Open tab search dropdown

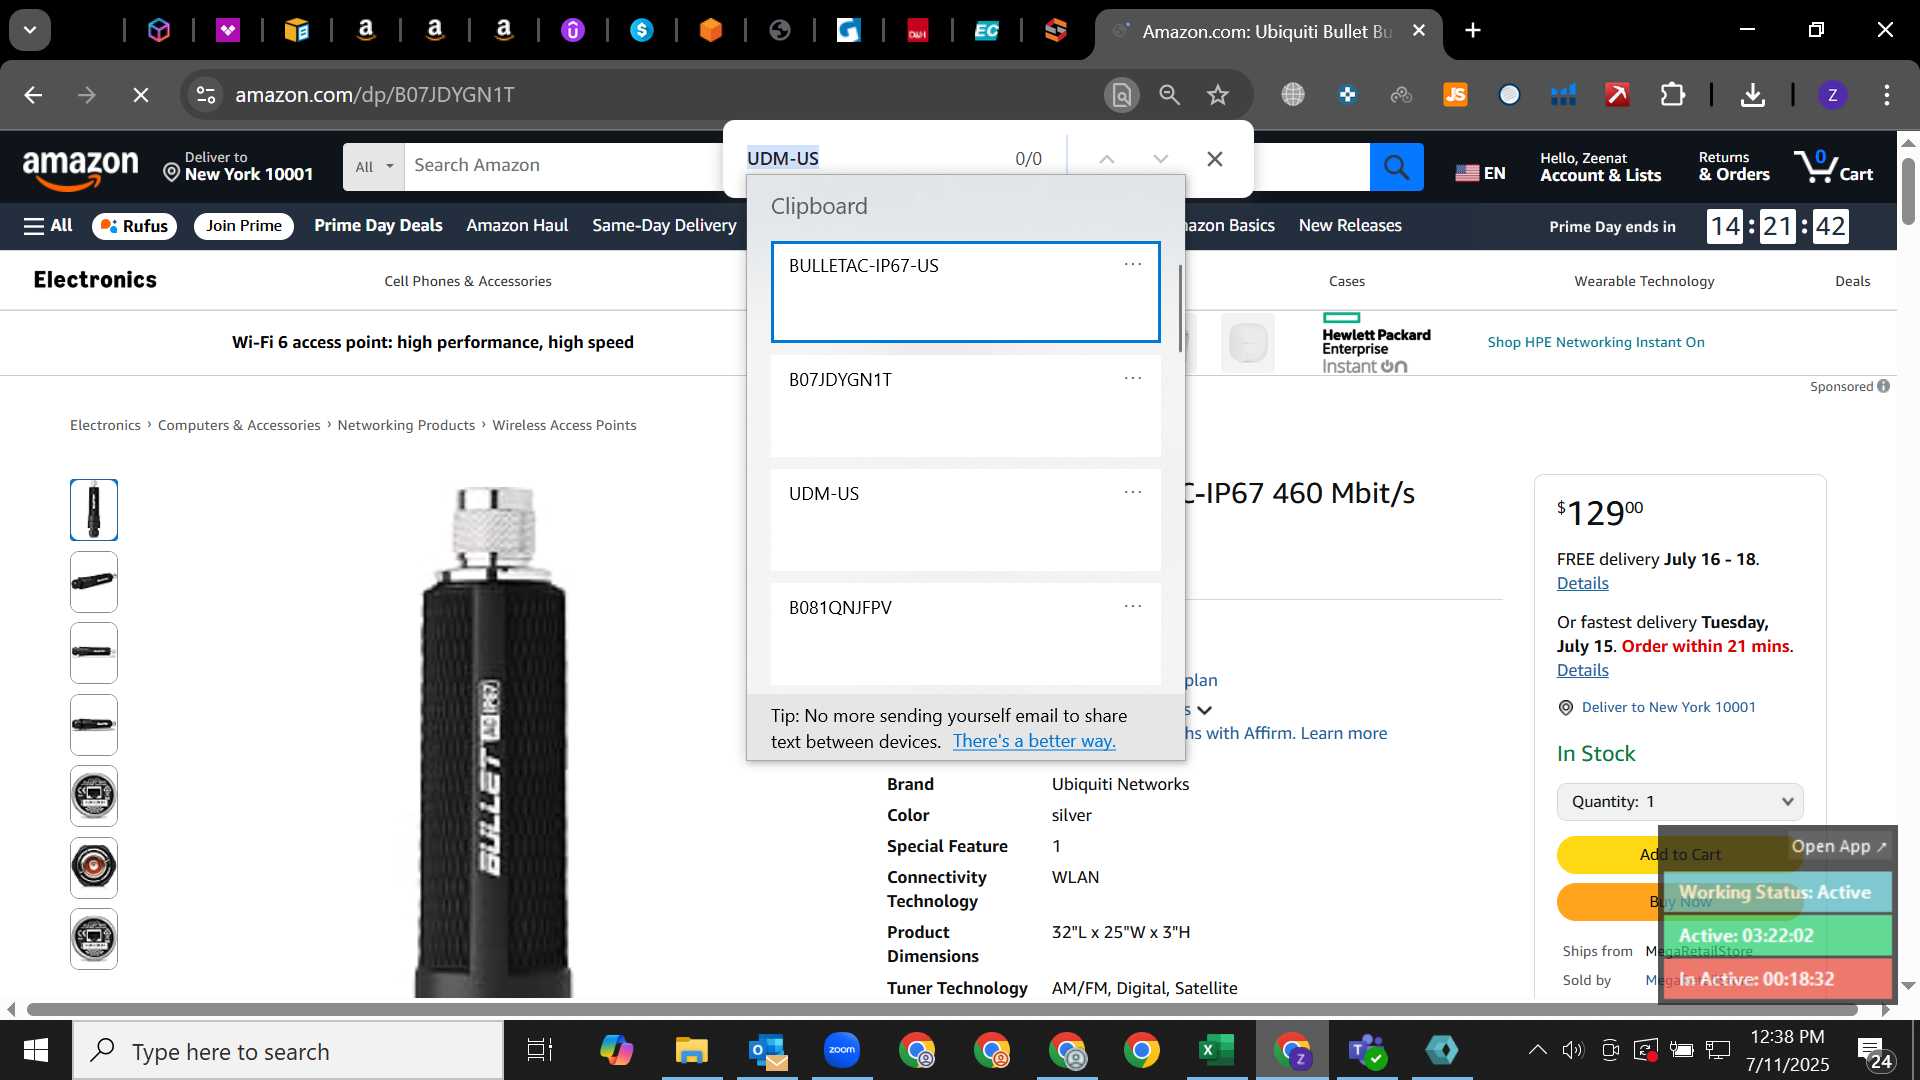[30, 30]
